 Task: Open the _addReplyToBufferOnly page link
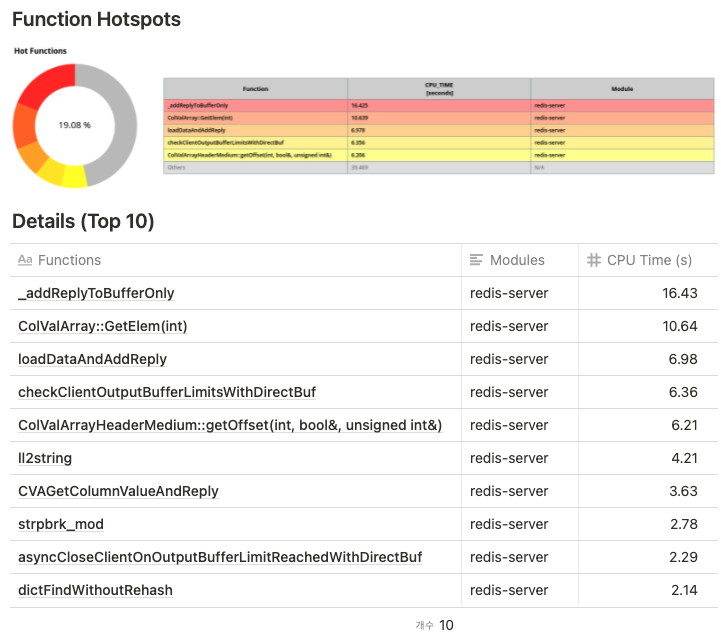96,293
